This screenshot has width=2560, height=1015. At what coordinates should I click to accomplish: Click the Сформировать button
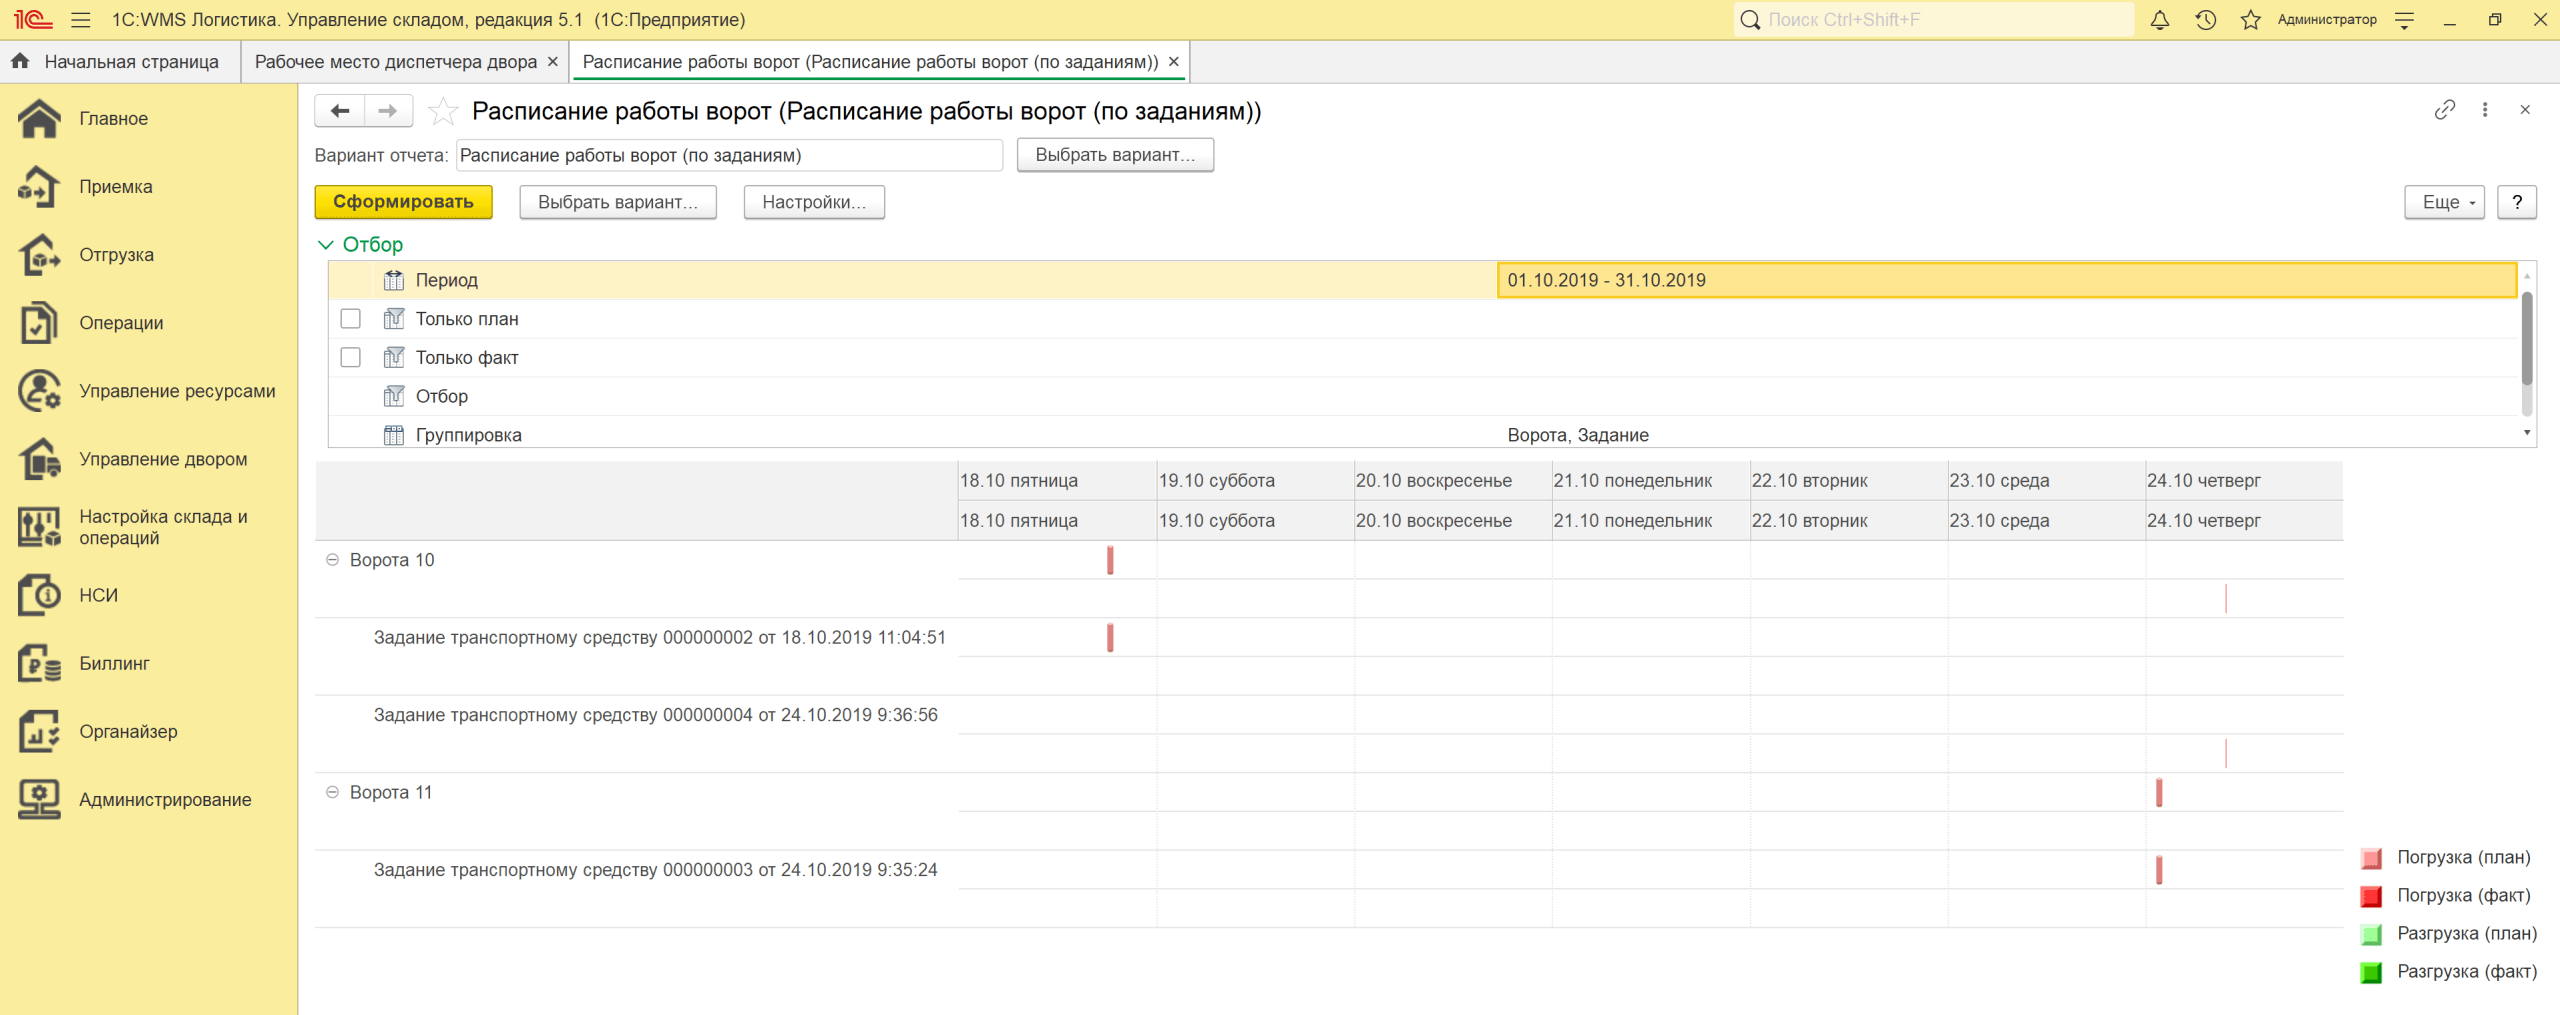403,202
